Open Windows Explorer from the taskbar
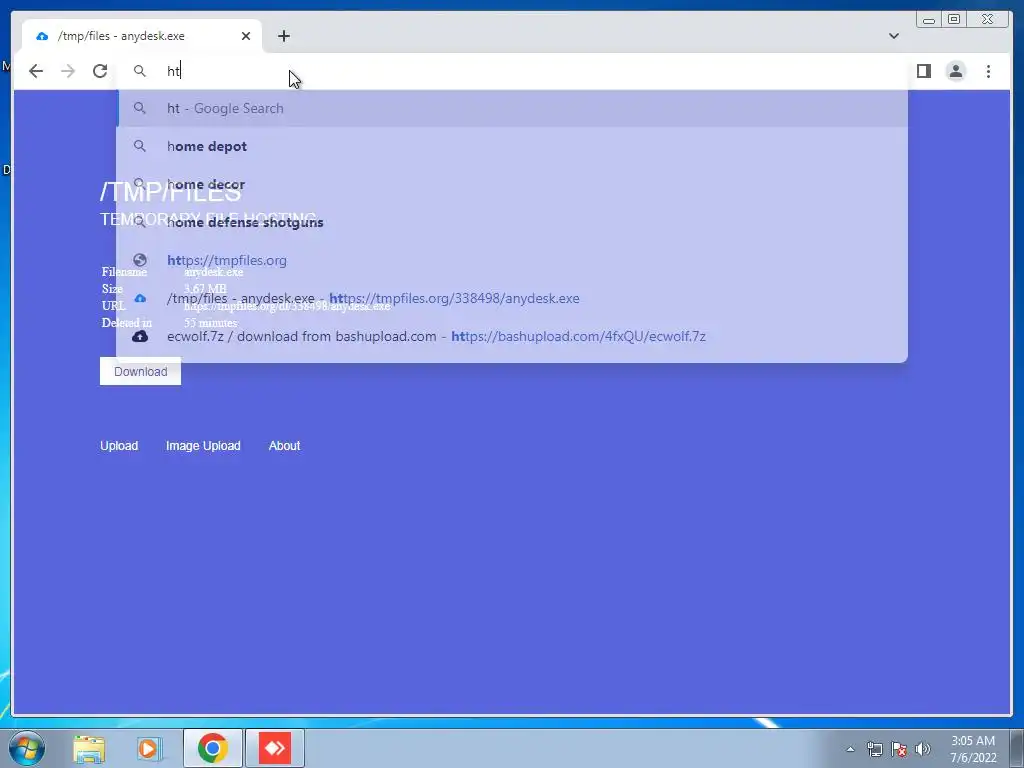This screenshot has width=1024, height=768. [89, 748]
